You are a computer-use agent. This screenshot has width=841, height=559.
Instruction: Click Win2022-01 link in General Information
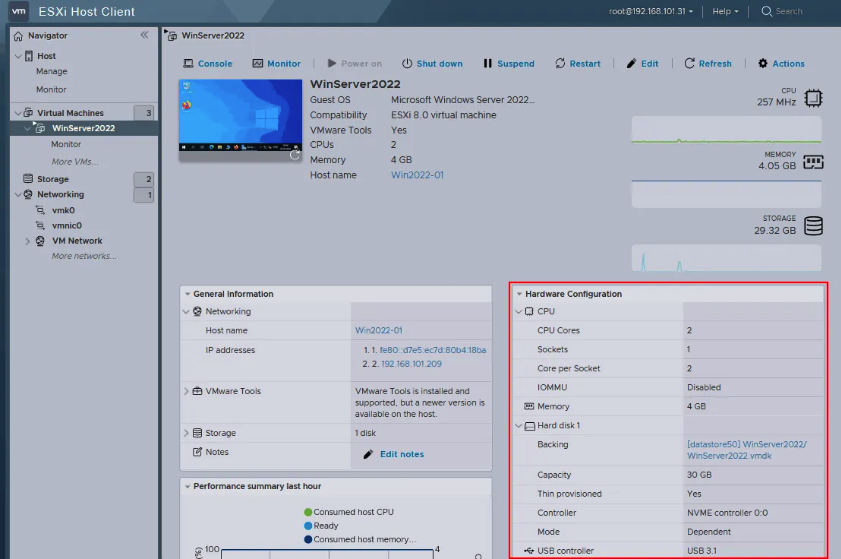point(379,330)
